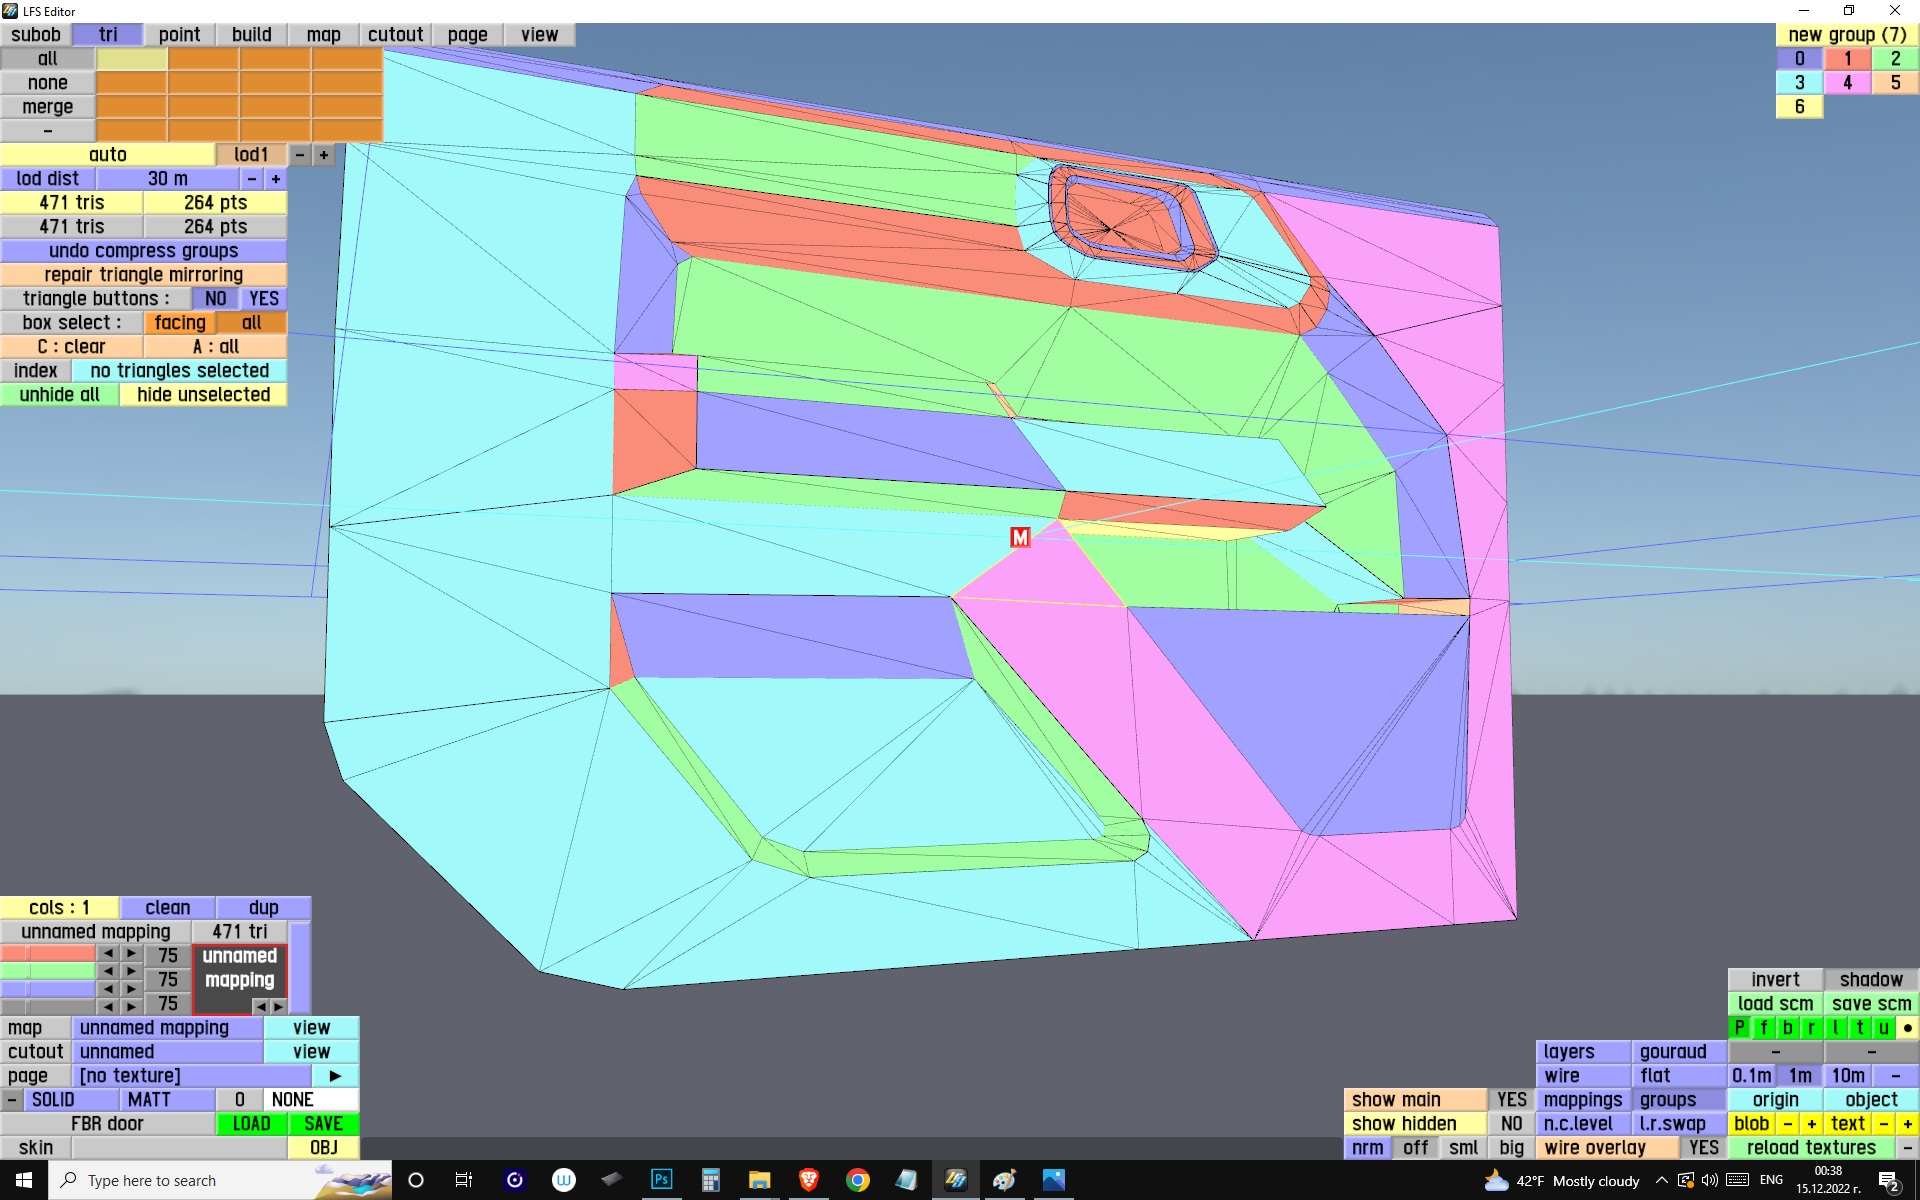Open the cutout 'unnamed' selector
This screenshot has height=1200, width=1920.
(x=167, y=1051)
